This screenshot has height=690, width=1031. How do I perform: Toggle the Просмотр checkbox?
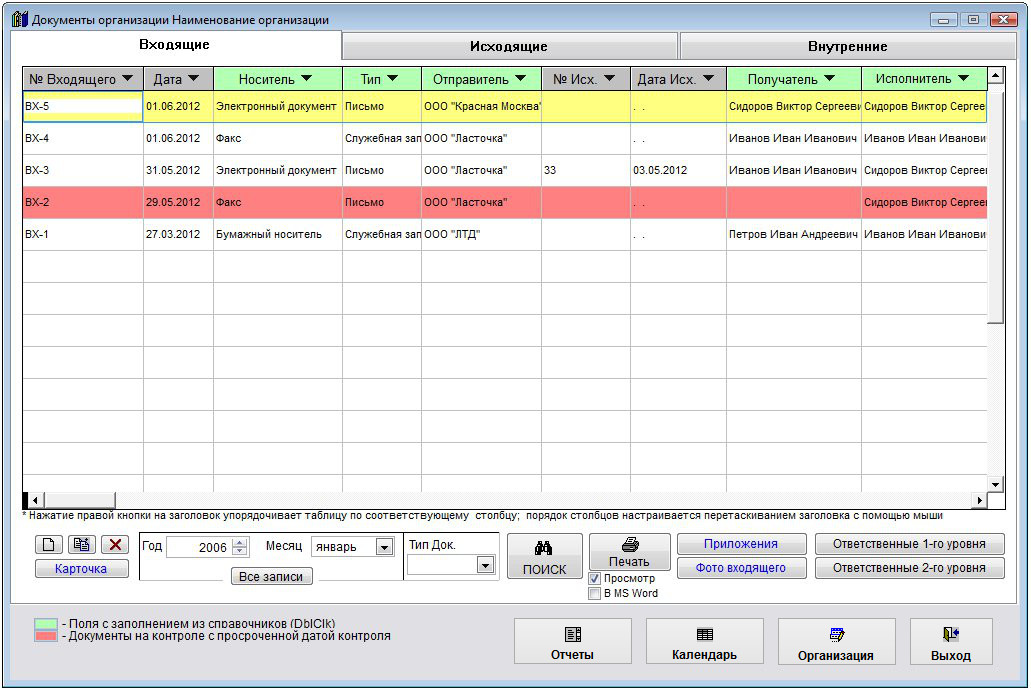(x=595, y=579)
